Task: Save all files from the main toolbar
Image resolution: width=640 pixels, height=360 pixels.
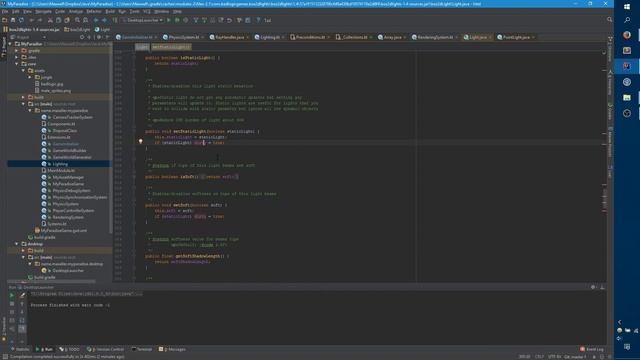Action: tap(13, 20)
